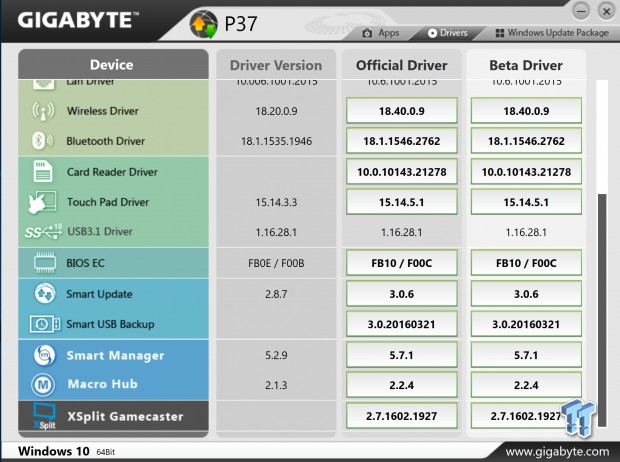Select installed Touch Pad version 15.14.3.3
The image size is (620, 462).
(276, 203)
